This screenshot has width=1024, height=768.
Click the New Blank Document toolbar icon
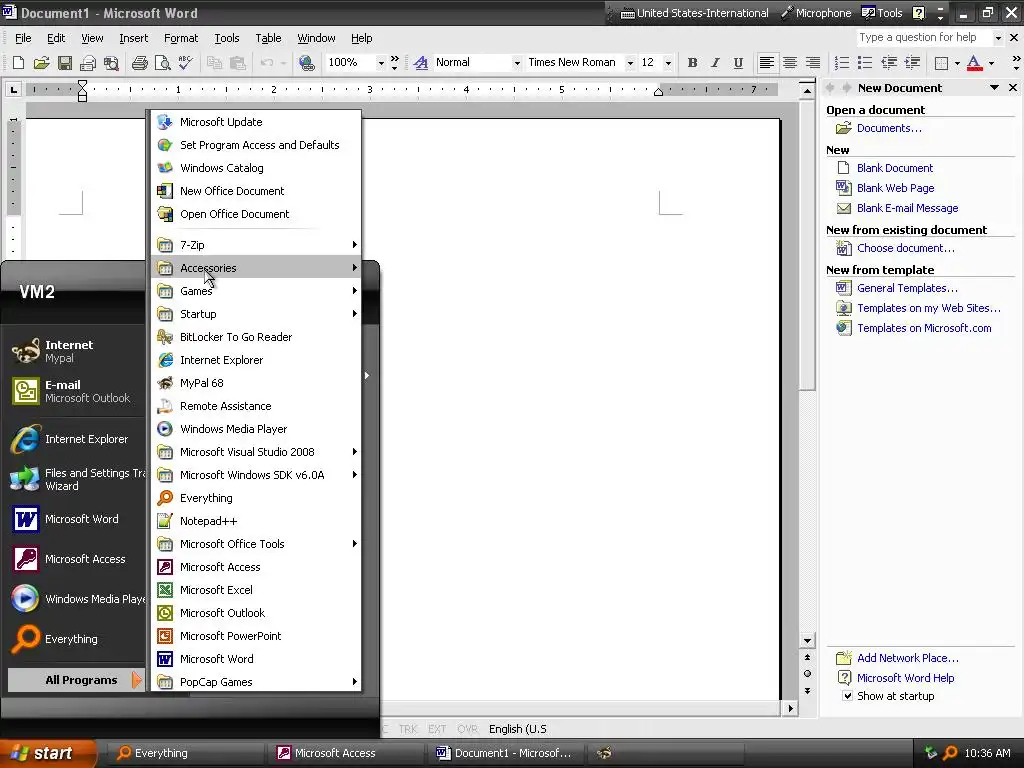click(18, 63)
